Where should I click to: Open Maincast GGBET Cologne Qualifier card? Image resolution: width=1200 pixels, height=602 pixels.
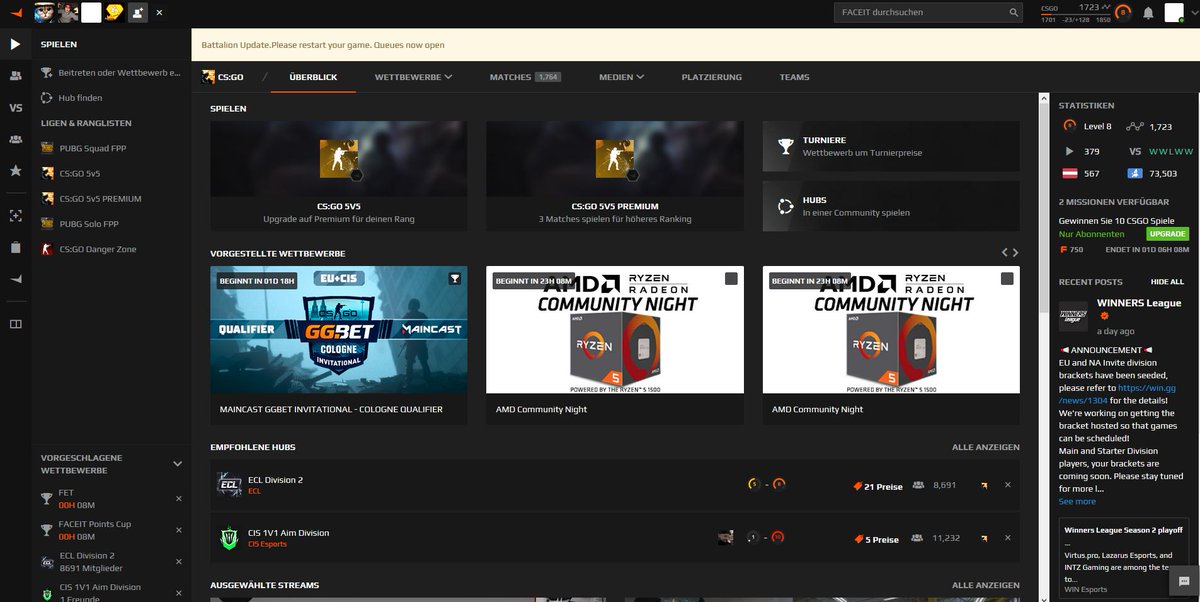pyautogui.click(x=339, y=345)
